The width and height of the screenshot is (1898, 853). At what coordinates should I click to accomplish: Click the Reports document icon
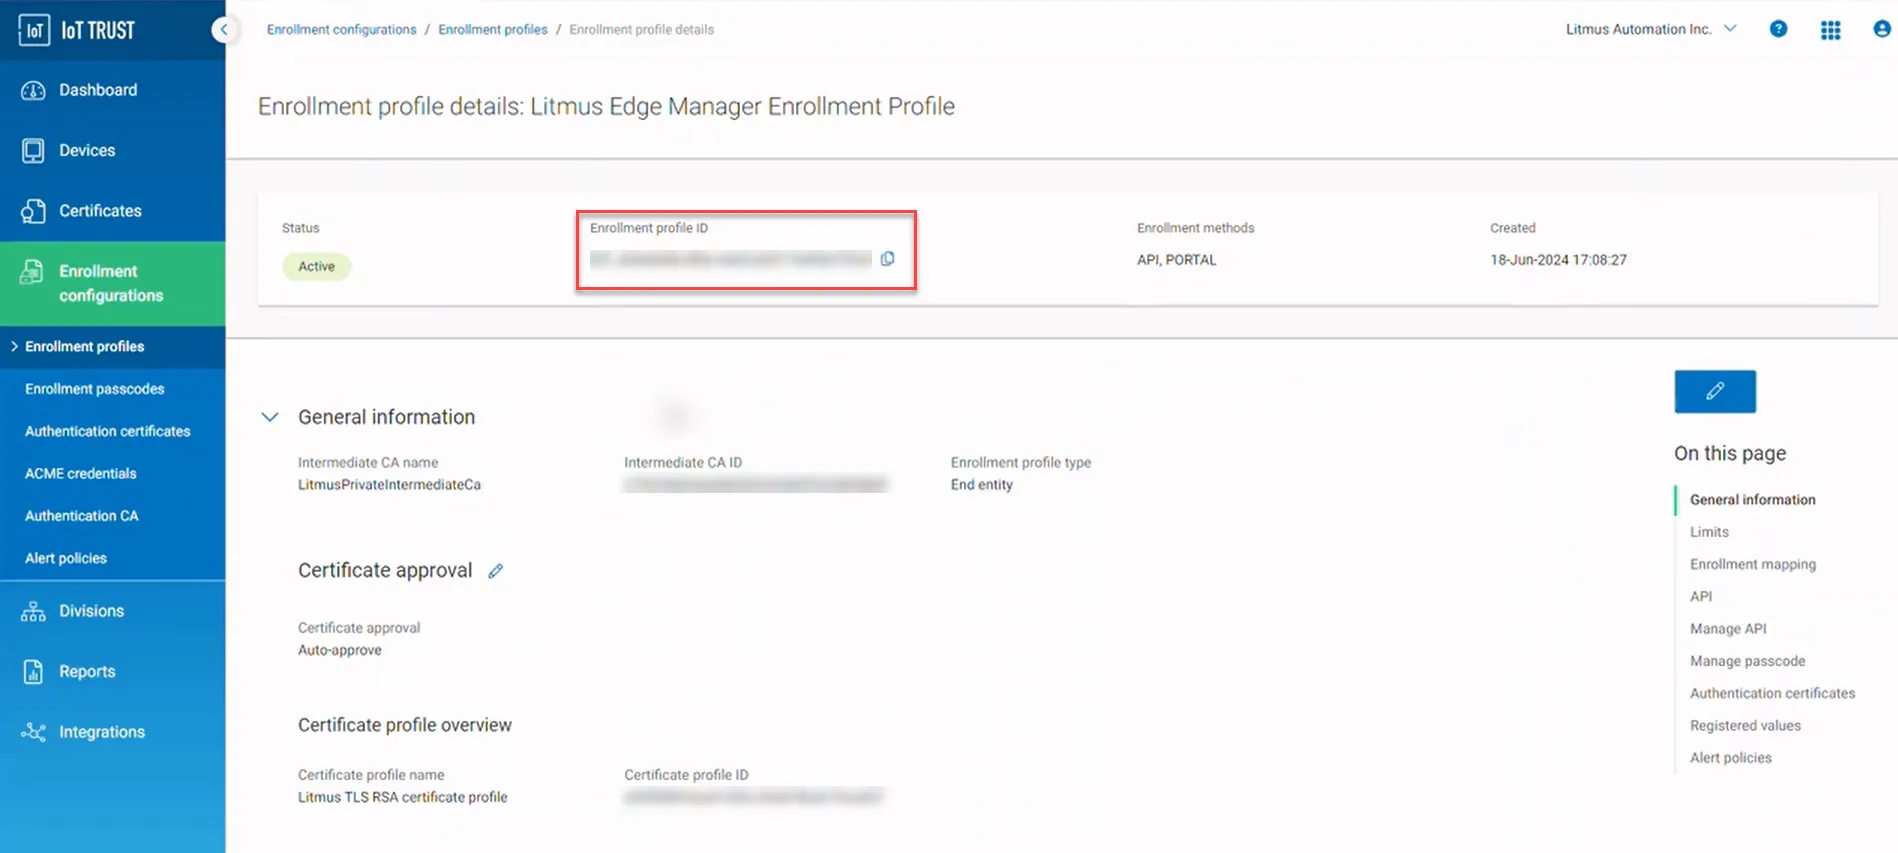tap(33, 672)
